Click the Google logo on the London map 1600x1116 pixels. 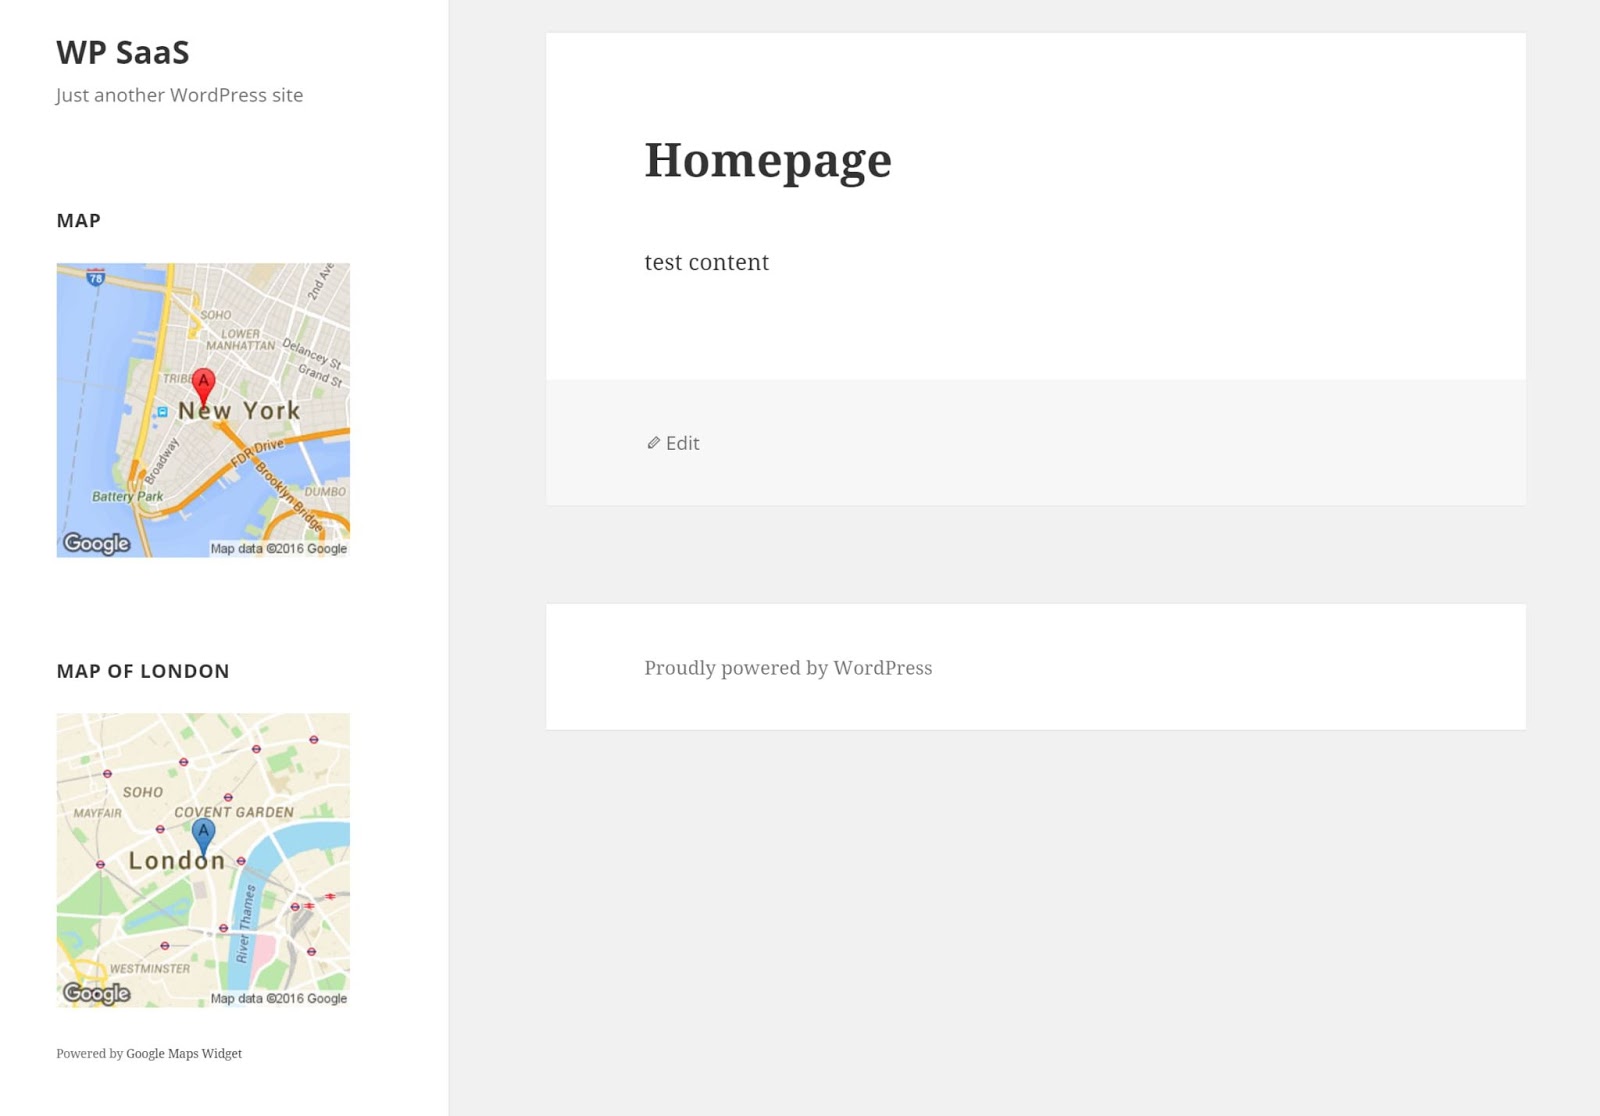click(x=96, y=993)
